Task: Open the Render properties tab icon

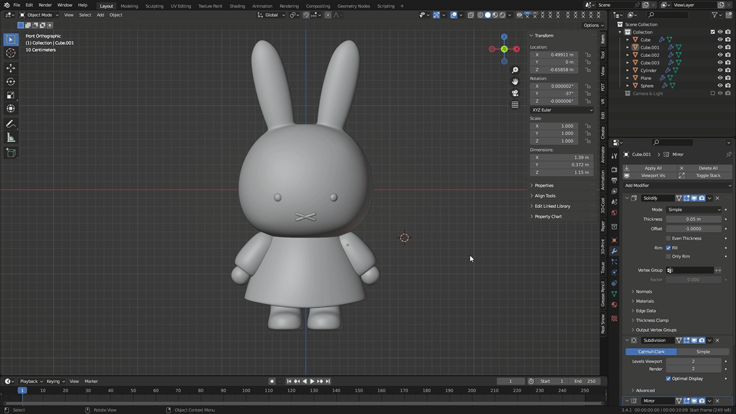Action: (614, 169)
